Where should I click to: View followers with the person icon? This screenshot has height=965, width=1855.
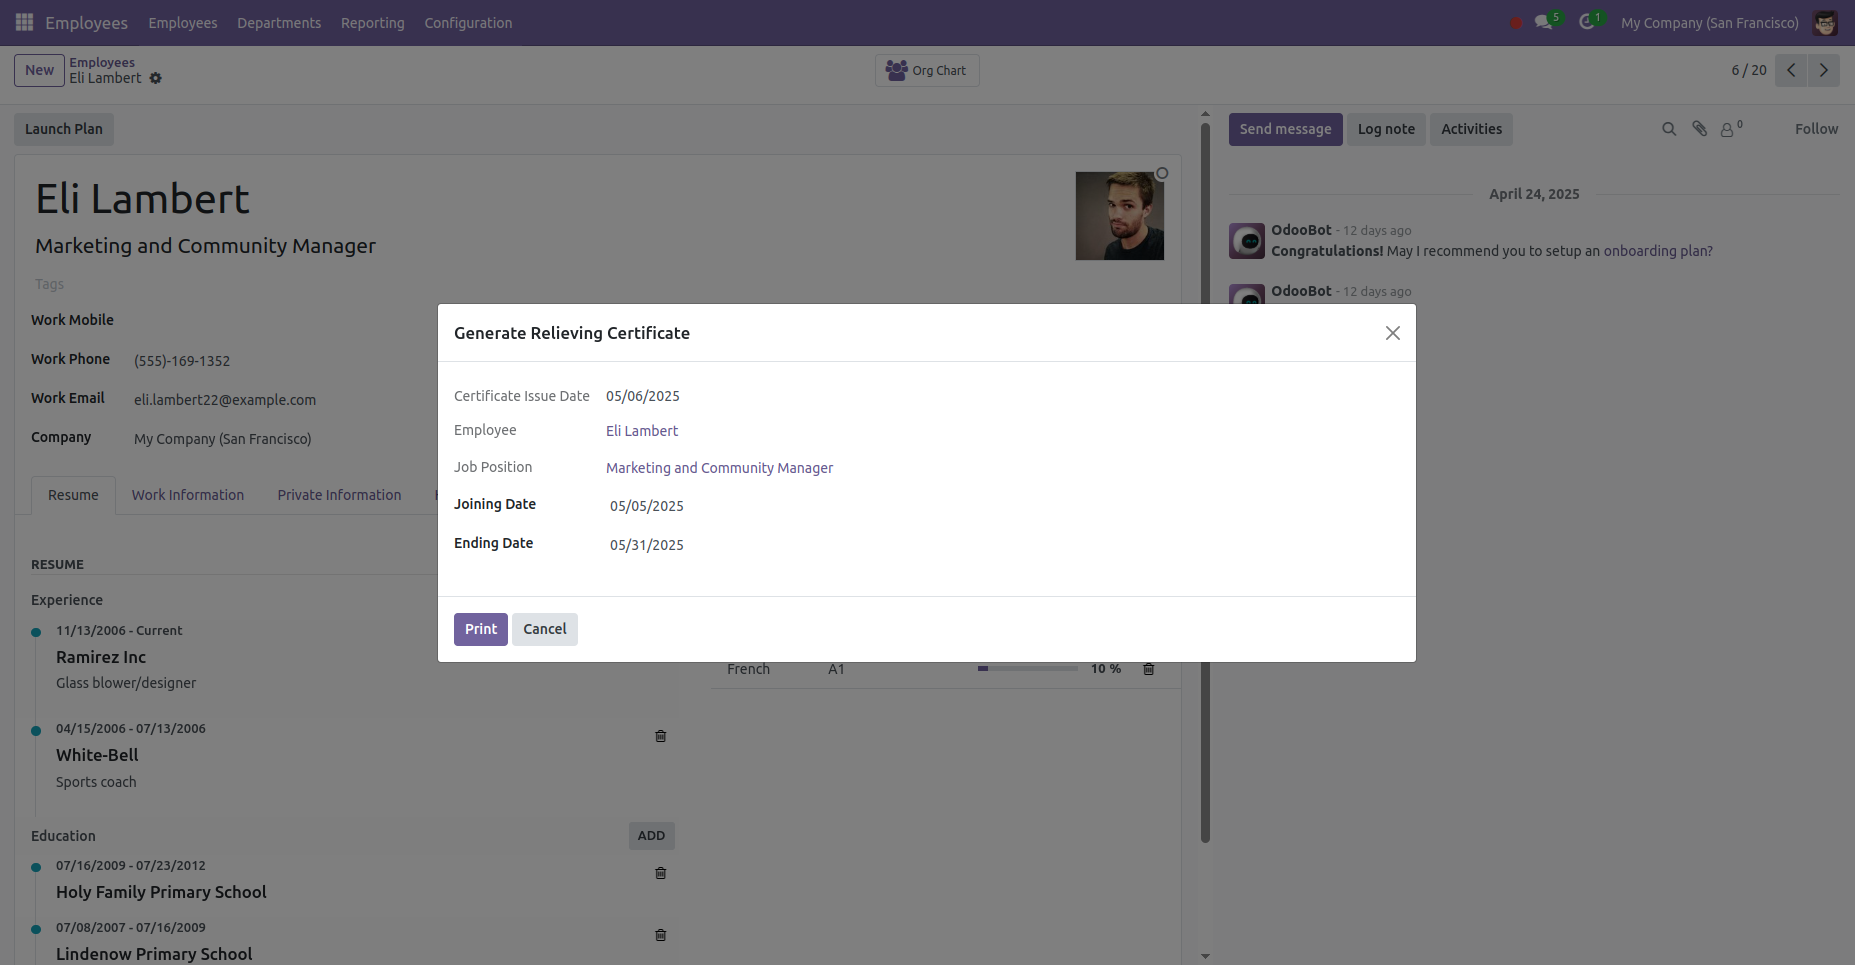point(1729,128)
